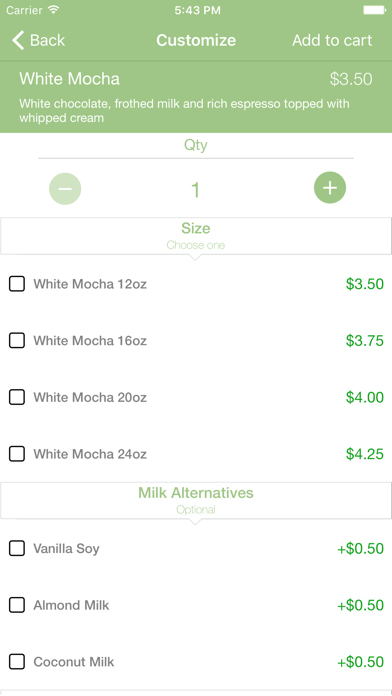Toggle the Coconut Milk checkbox
The image size is (392, 696).
tap(17, 662)
